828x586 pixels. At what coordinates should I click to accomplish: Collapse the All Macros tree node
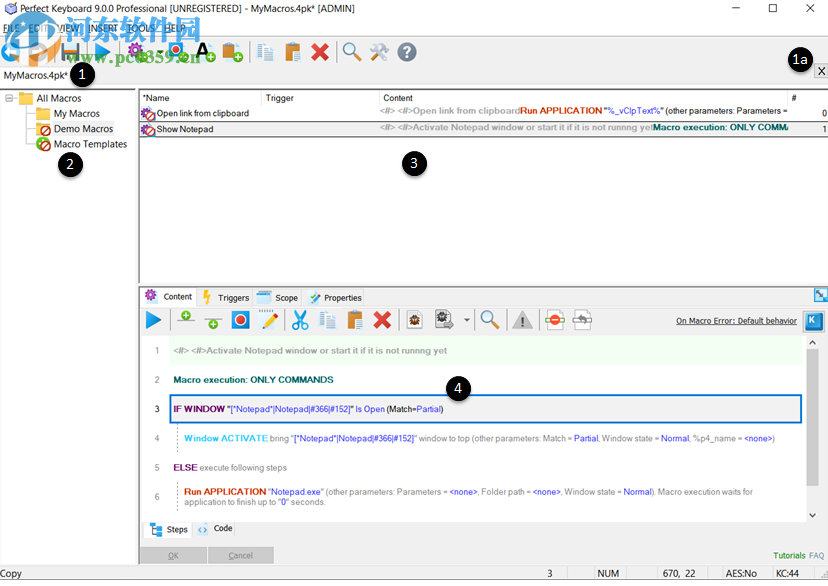pos(9,98)
